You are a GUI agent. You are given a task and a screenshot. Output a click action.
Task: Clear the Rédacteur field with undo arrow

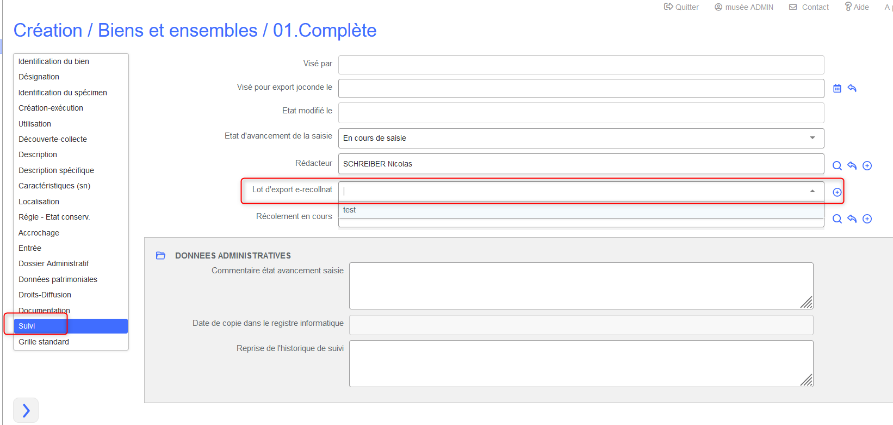coord(853,165)
